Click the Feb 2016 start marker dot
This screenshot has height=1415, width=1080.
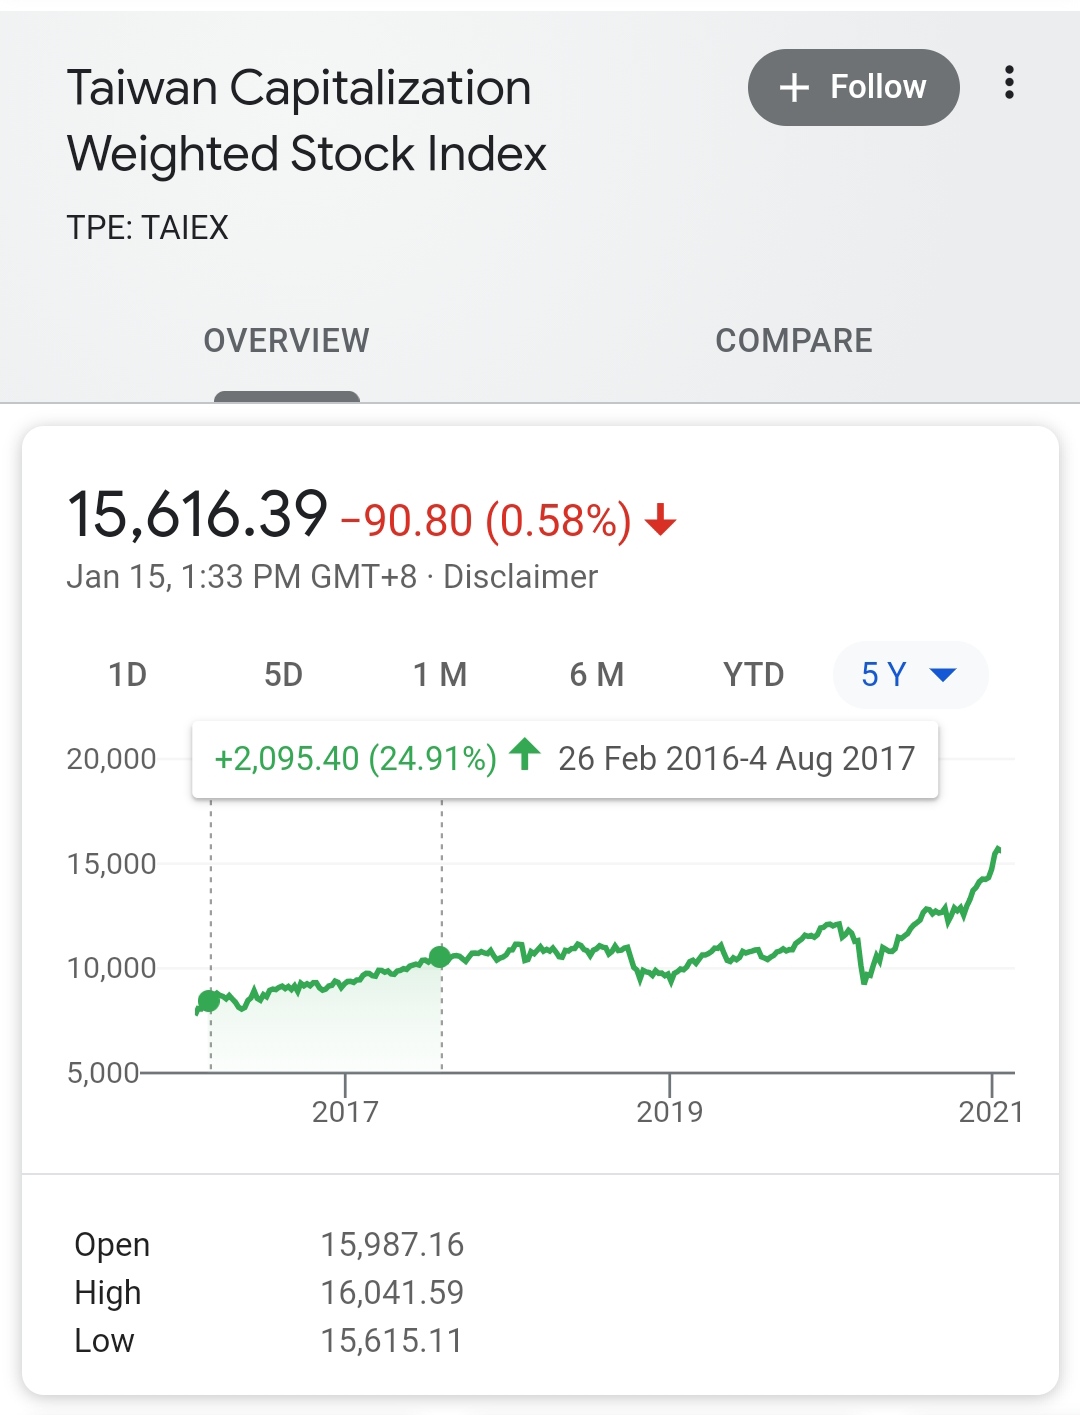(209, 1000)
